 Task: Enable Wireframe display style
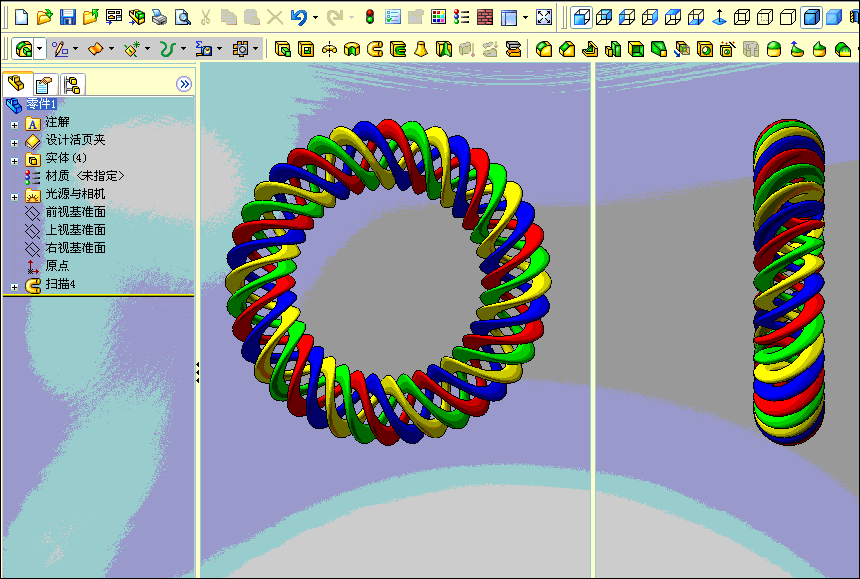742,17
